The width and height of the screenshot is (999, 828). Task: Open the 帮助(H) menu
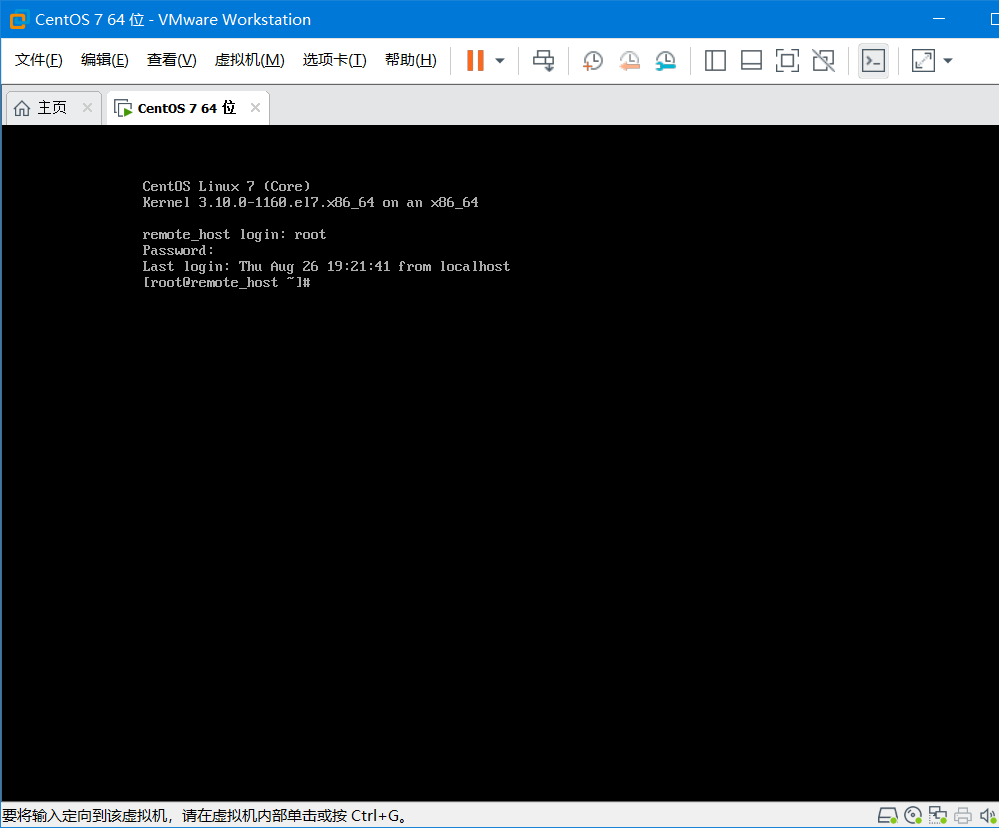click(411, 60)
